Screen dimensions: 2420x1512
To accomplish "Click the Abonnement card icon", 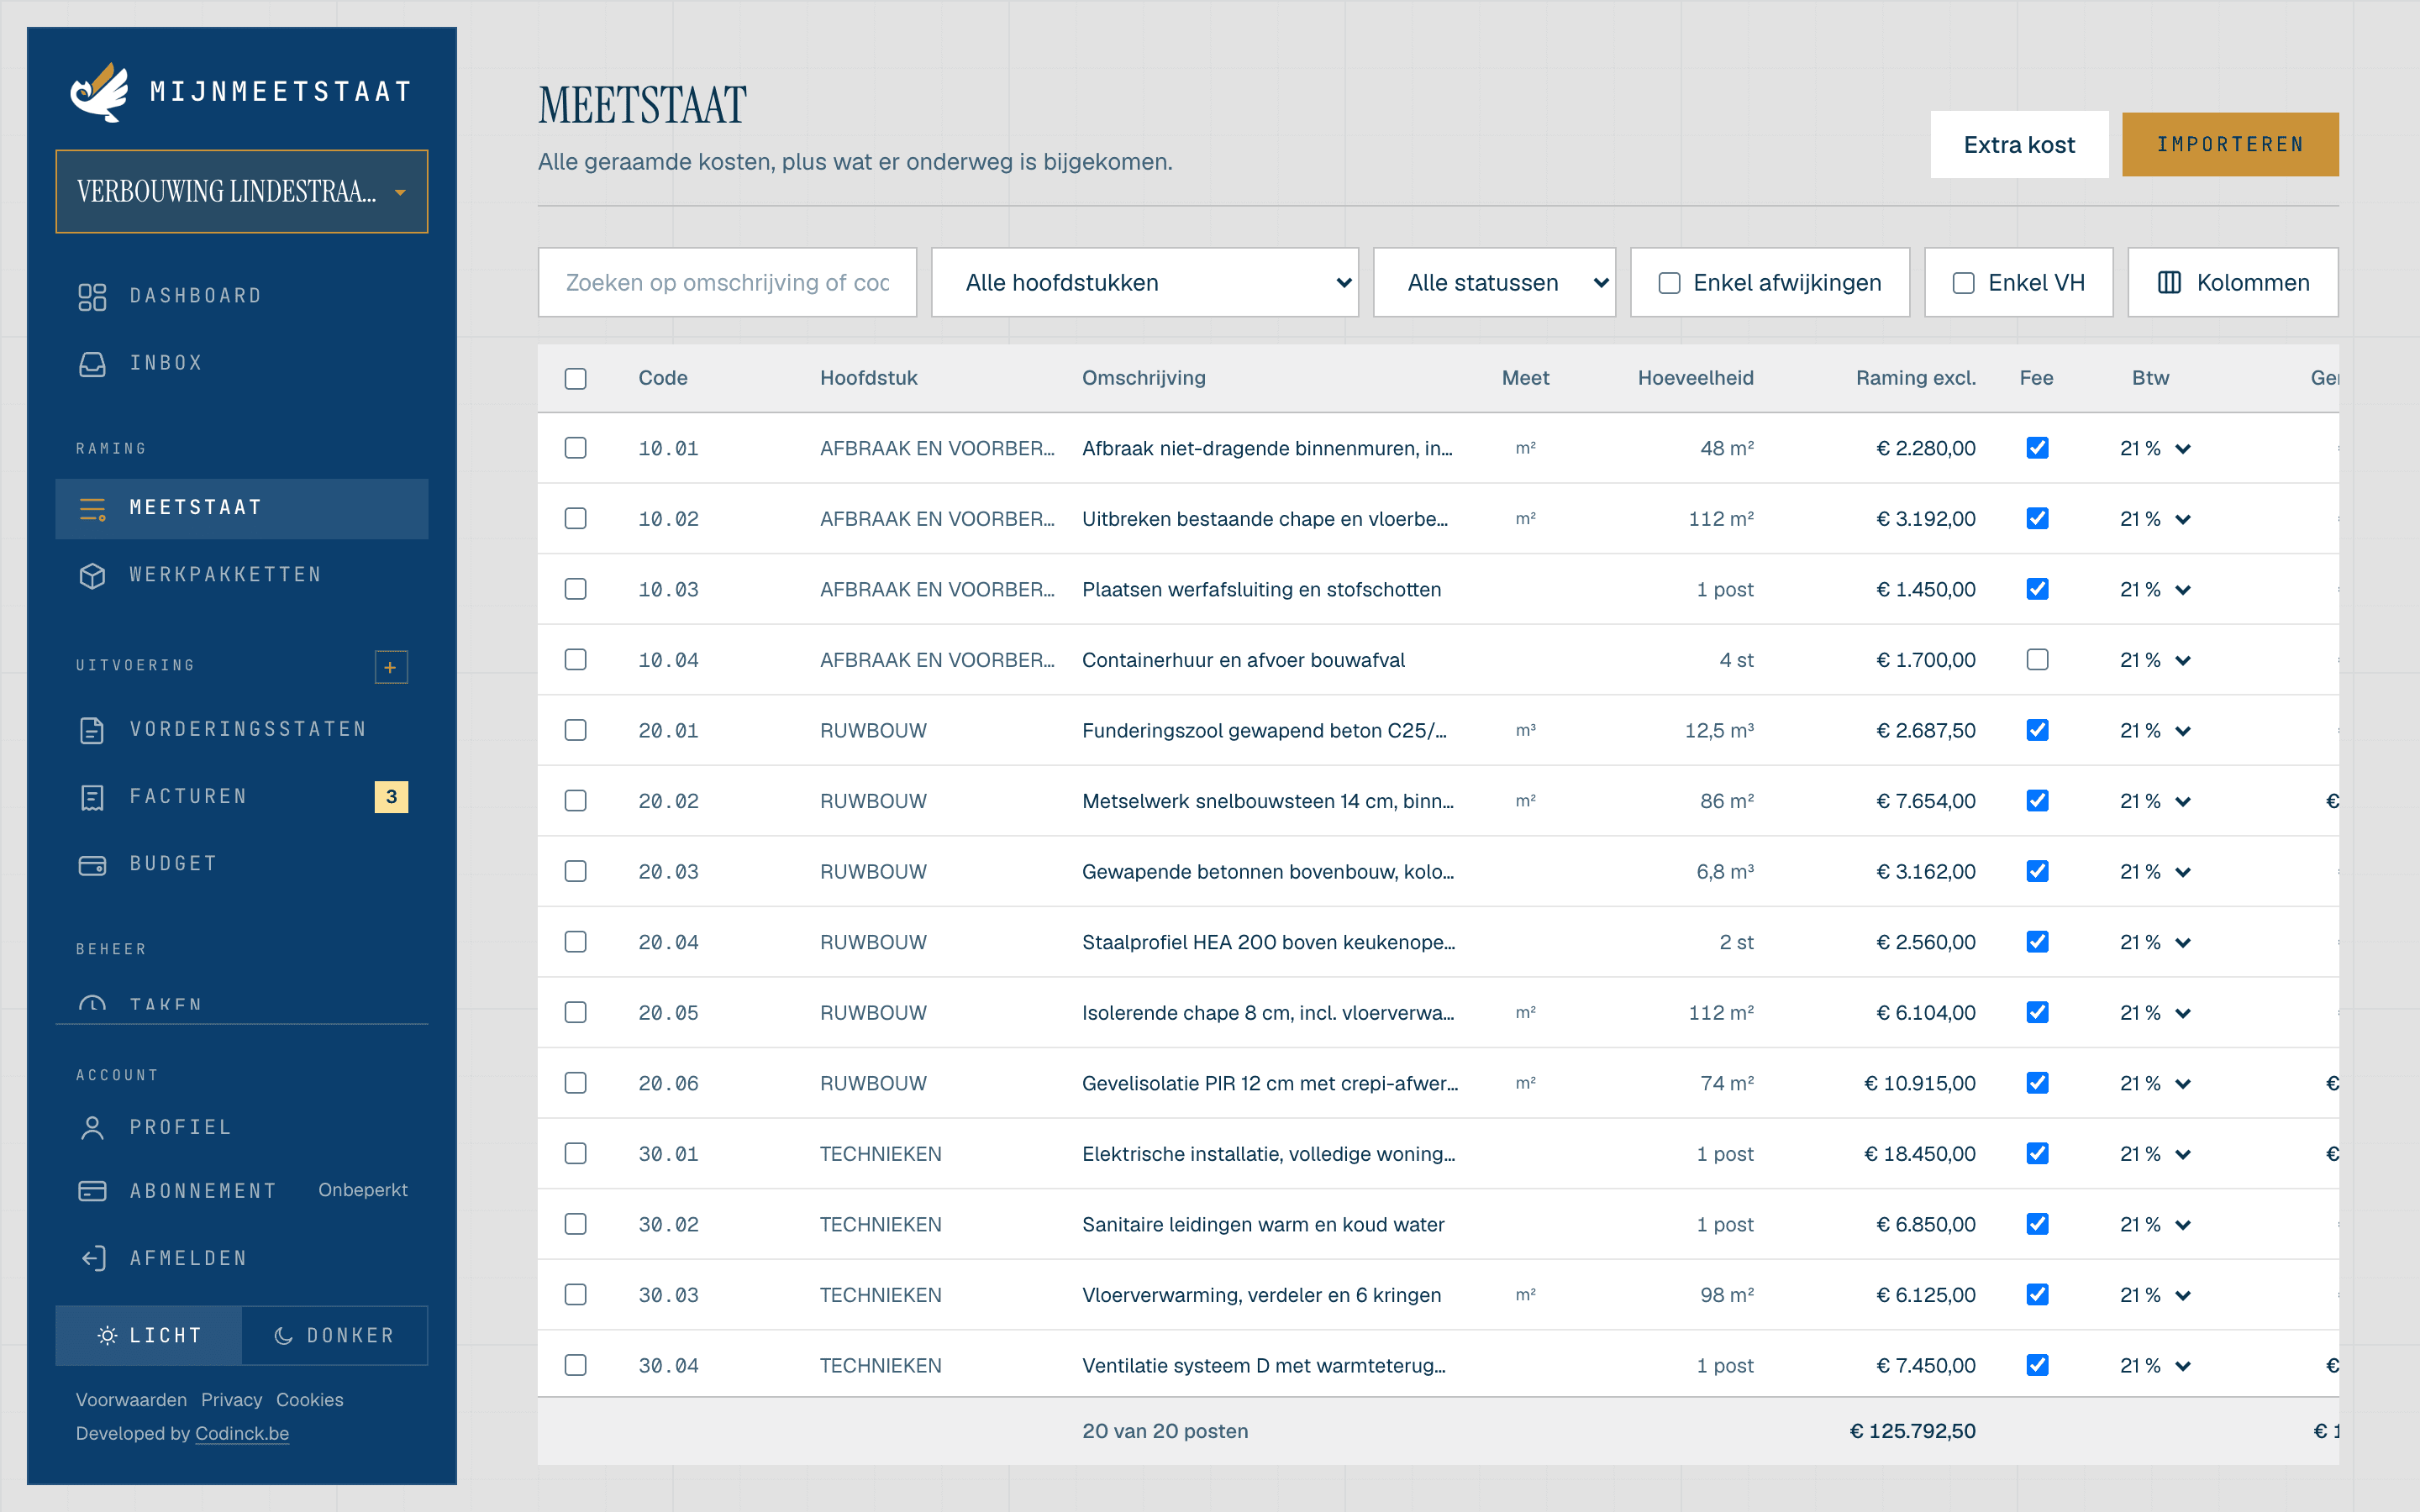I will (92, 1191).
